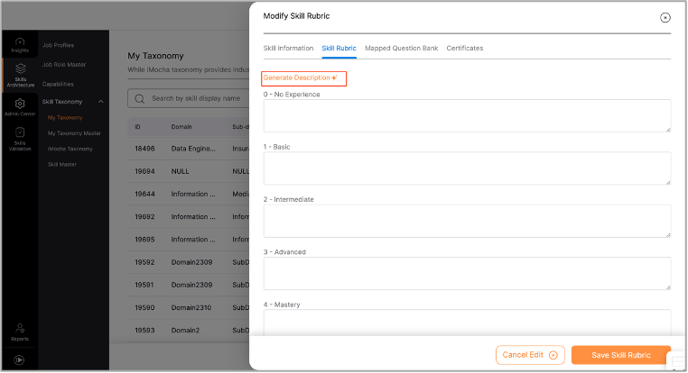Click Generate Description link
The width and height of the screenshot is (688, 373).
click(301, 78)
